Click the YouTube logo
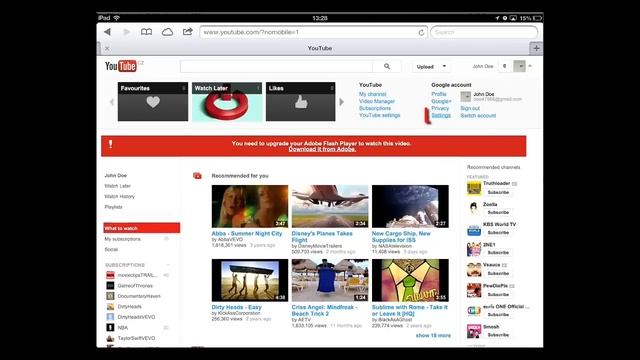Screen dimensions: 640x360 (x=120, y=66)
